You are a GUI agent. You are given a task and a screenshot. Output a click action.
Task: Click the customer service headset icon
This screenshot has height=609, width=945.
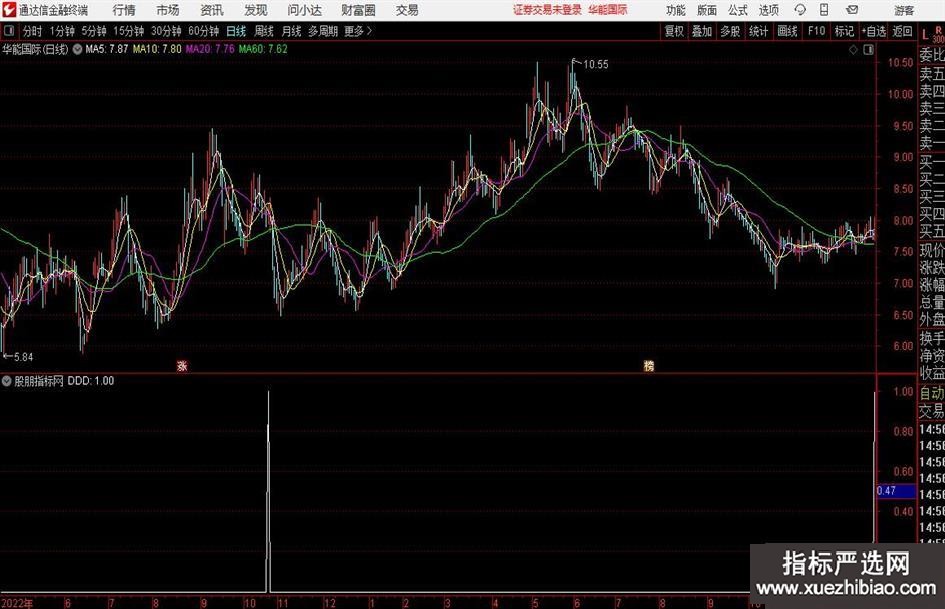point(800,10)
